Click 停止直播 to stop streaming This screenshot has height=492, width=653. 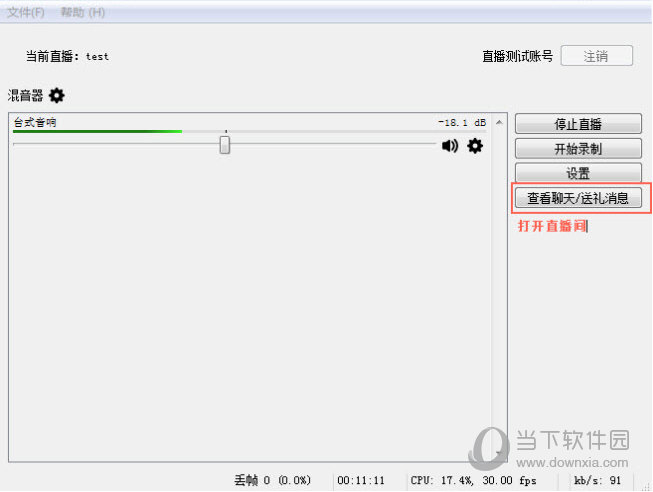(578, 124)
